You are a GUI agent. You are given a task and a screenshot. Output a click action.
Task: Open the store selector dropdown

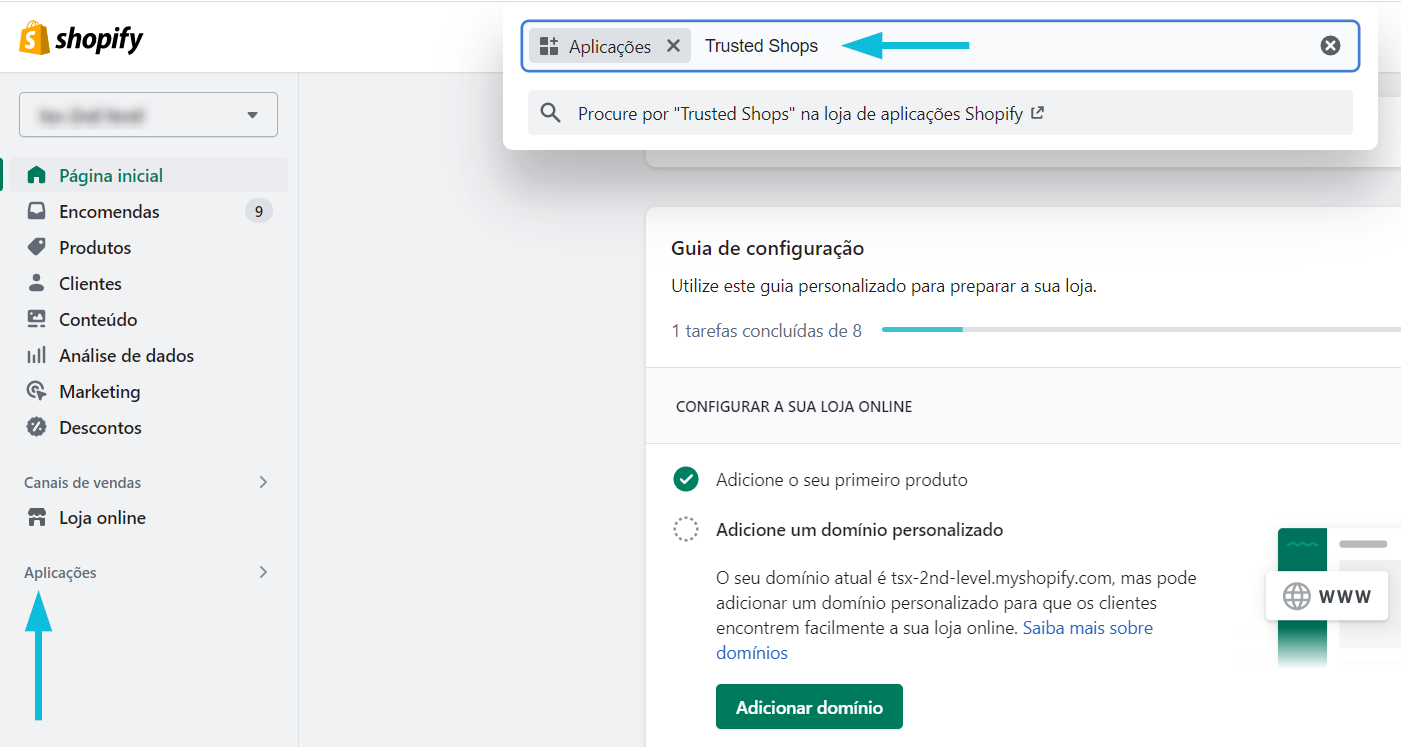click(x=148, y=115)
